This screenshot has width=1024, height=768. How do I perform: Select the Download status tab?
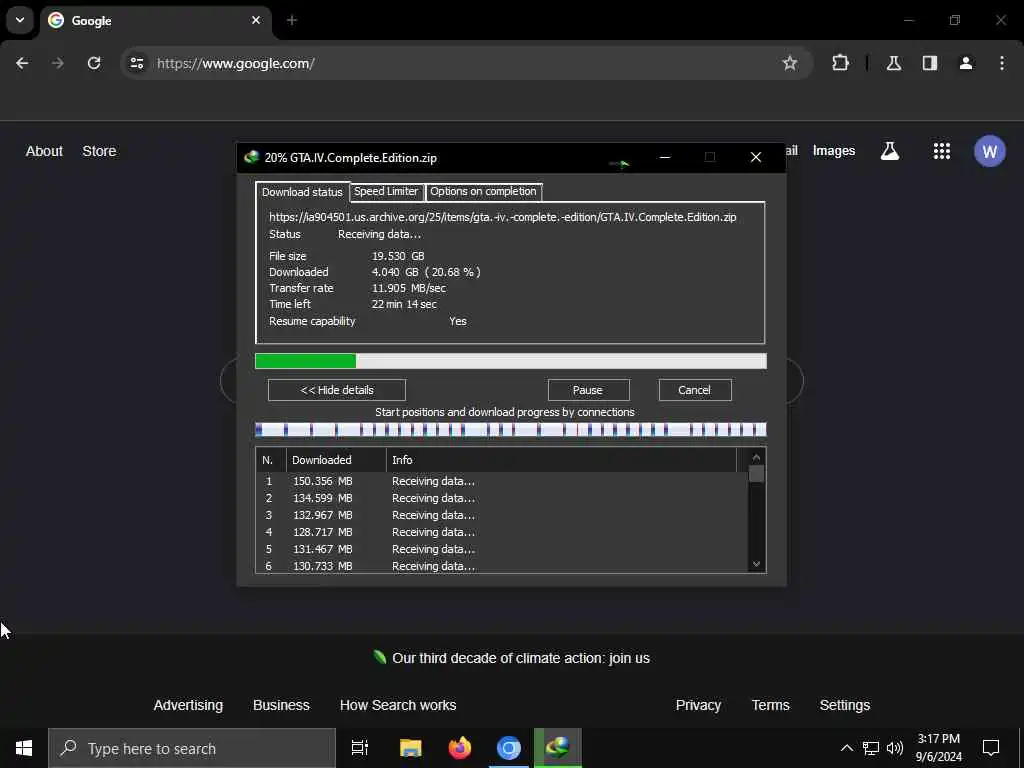[x=302, y=192]
